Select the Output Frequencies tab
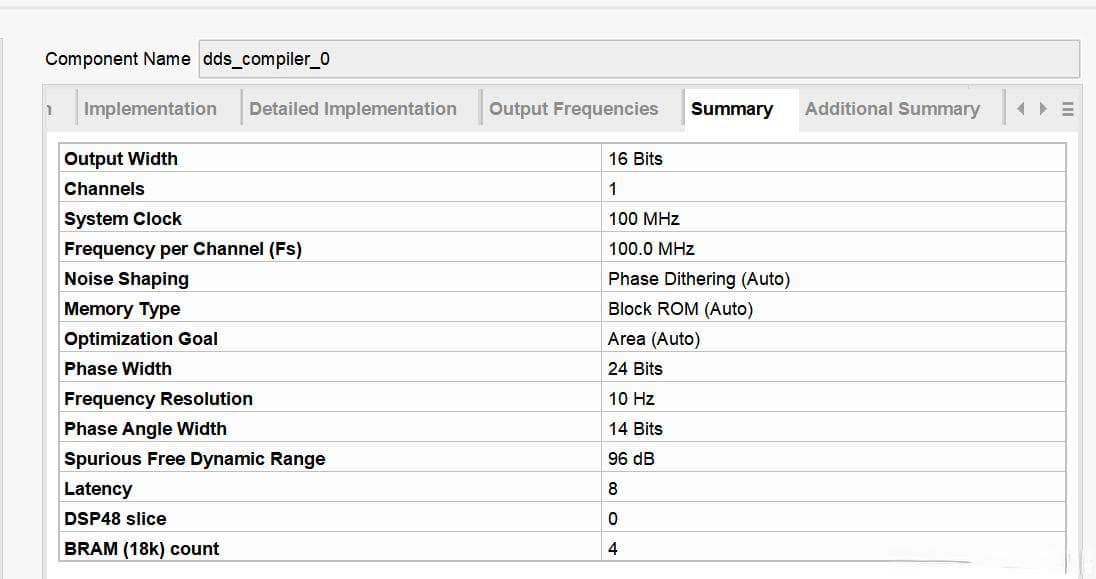The image size is (1096, 579). [574, 109]
